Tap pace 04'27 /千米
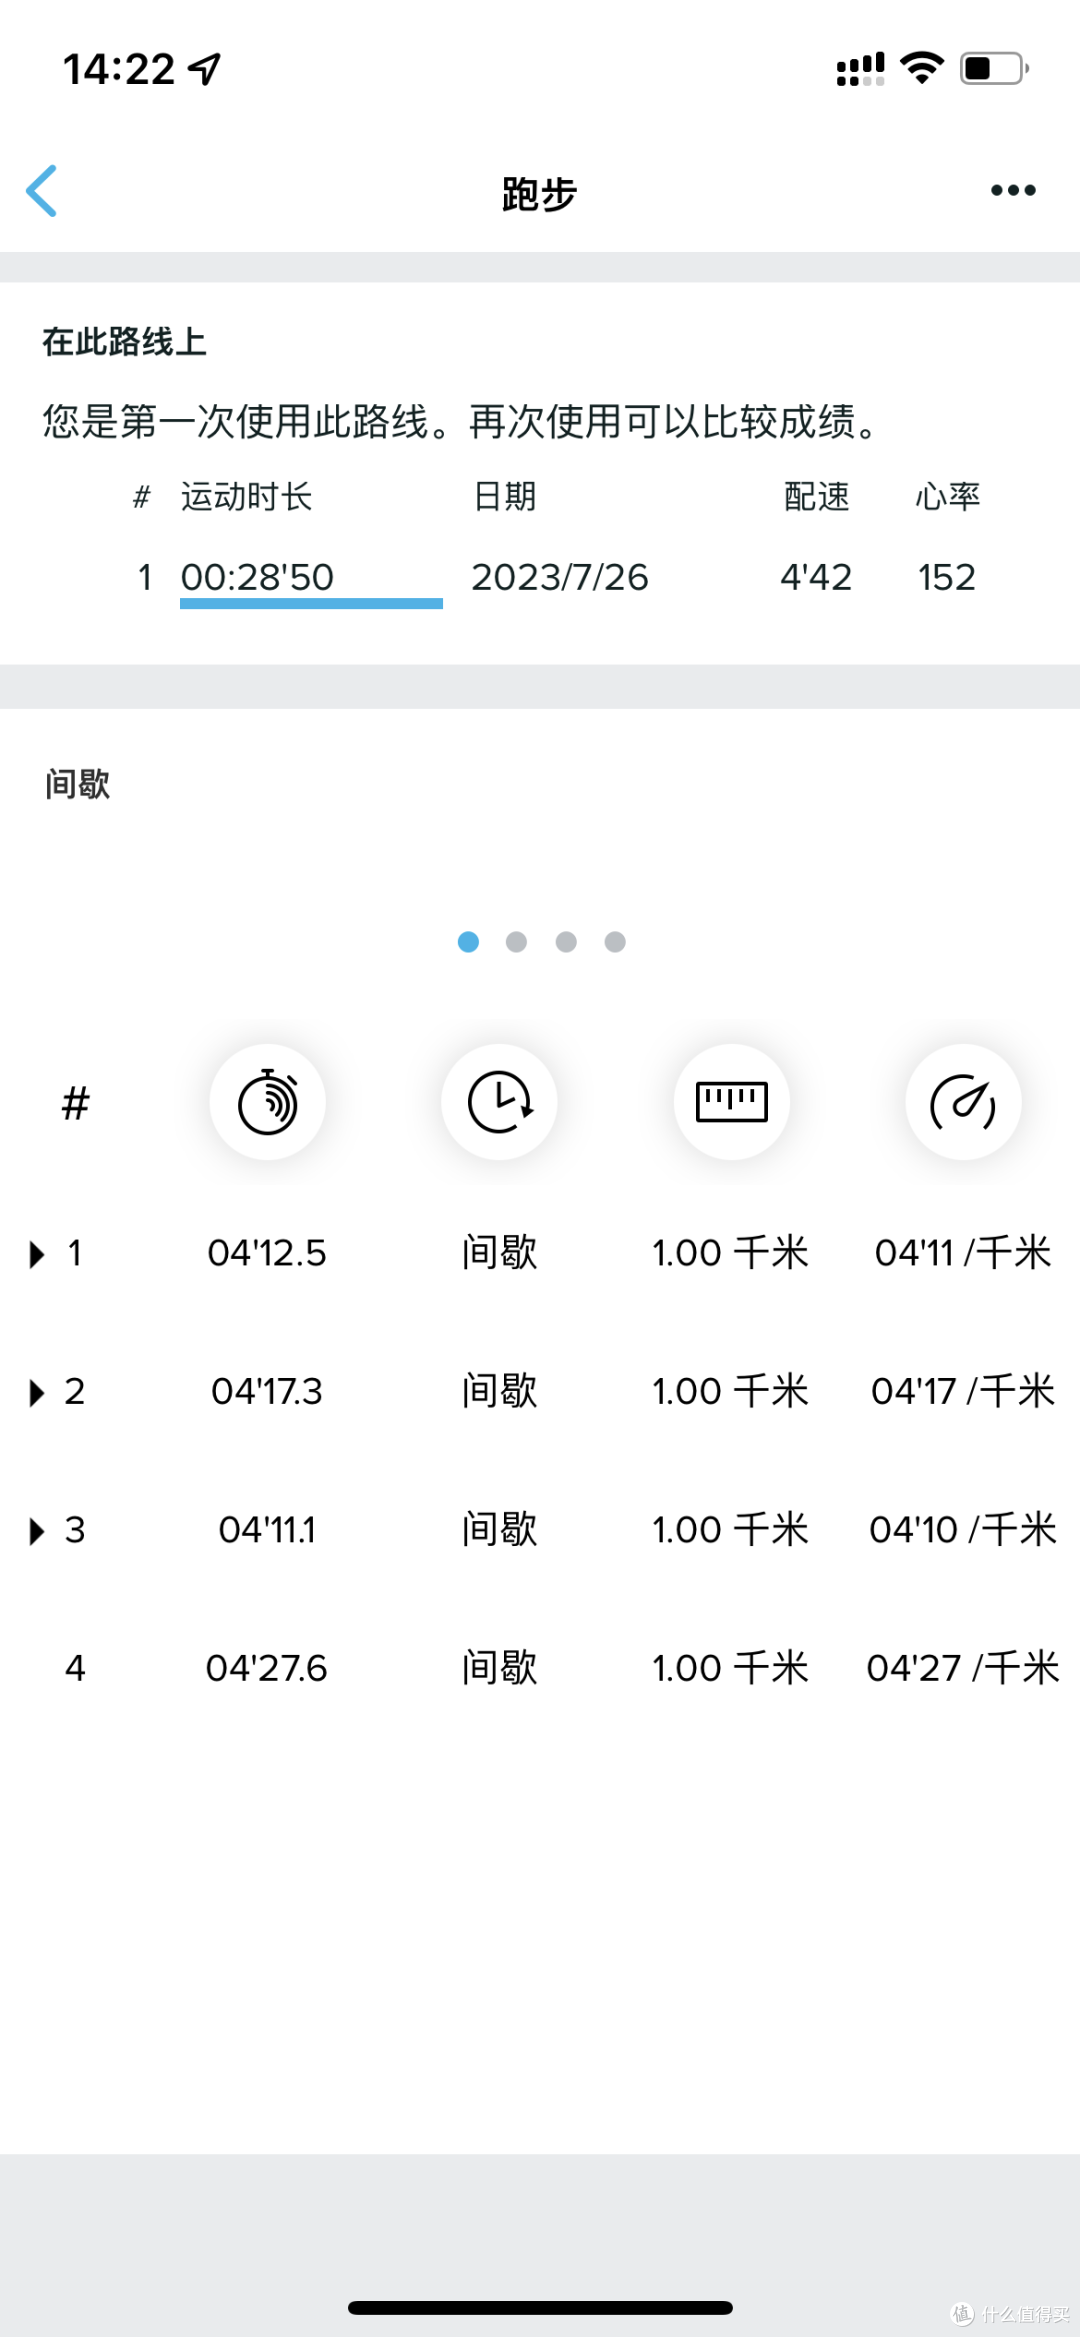1080x2337 pixels. click(x=963, y=1668)
